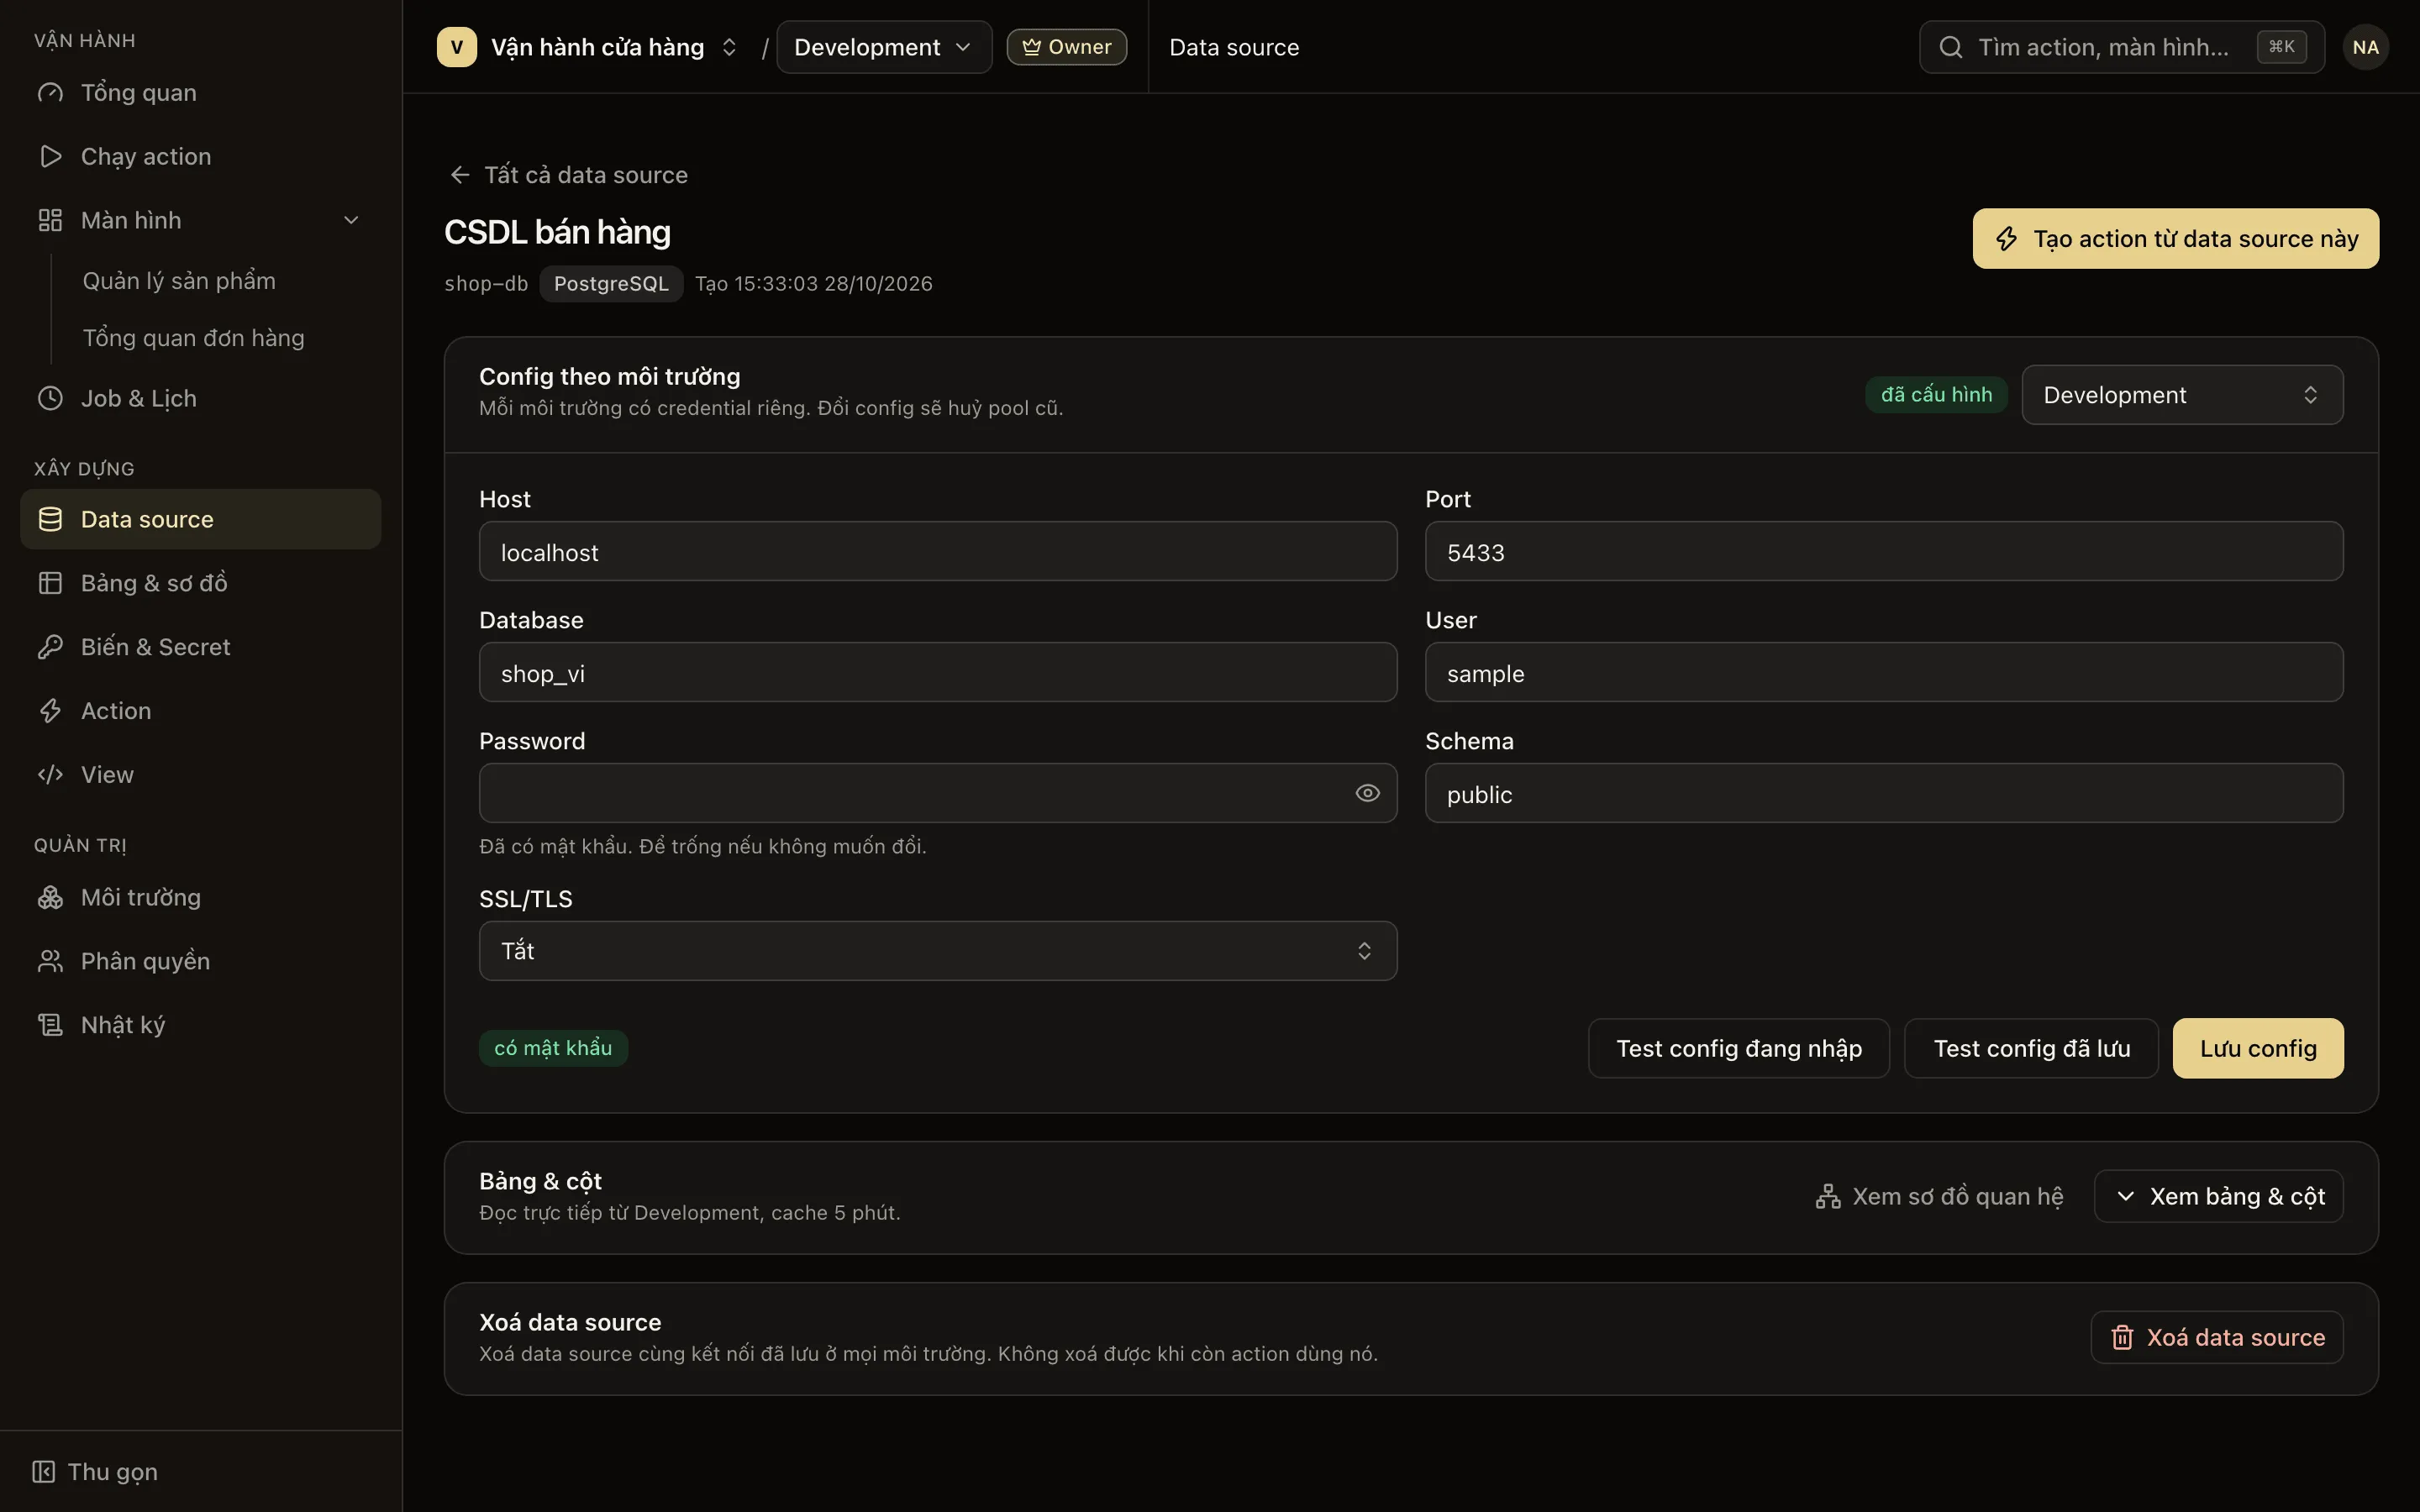2420x1512 pixels.
Task: Select Tổng quan đơn hàng screen
Action: (193, 338)
